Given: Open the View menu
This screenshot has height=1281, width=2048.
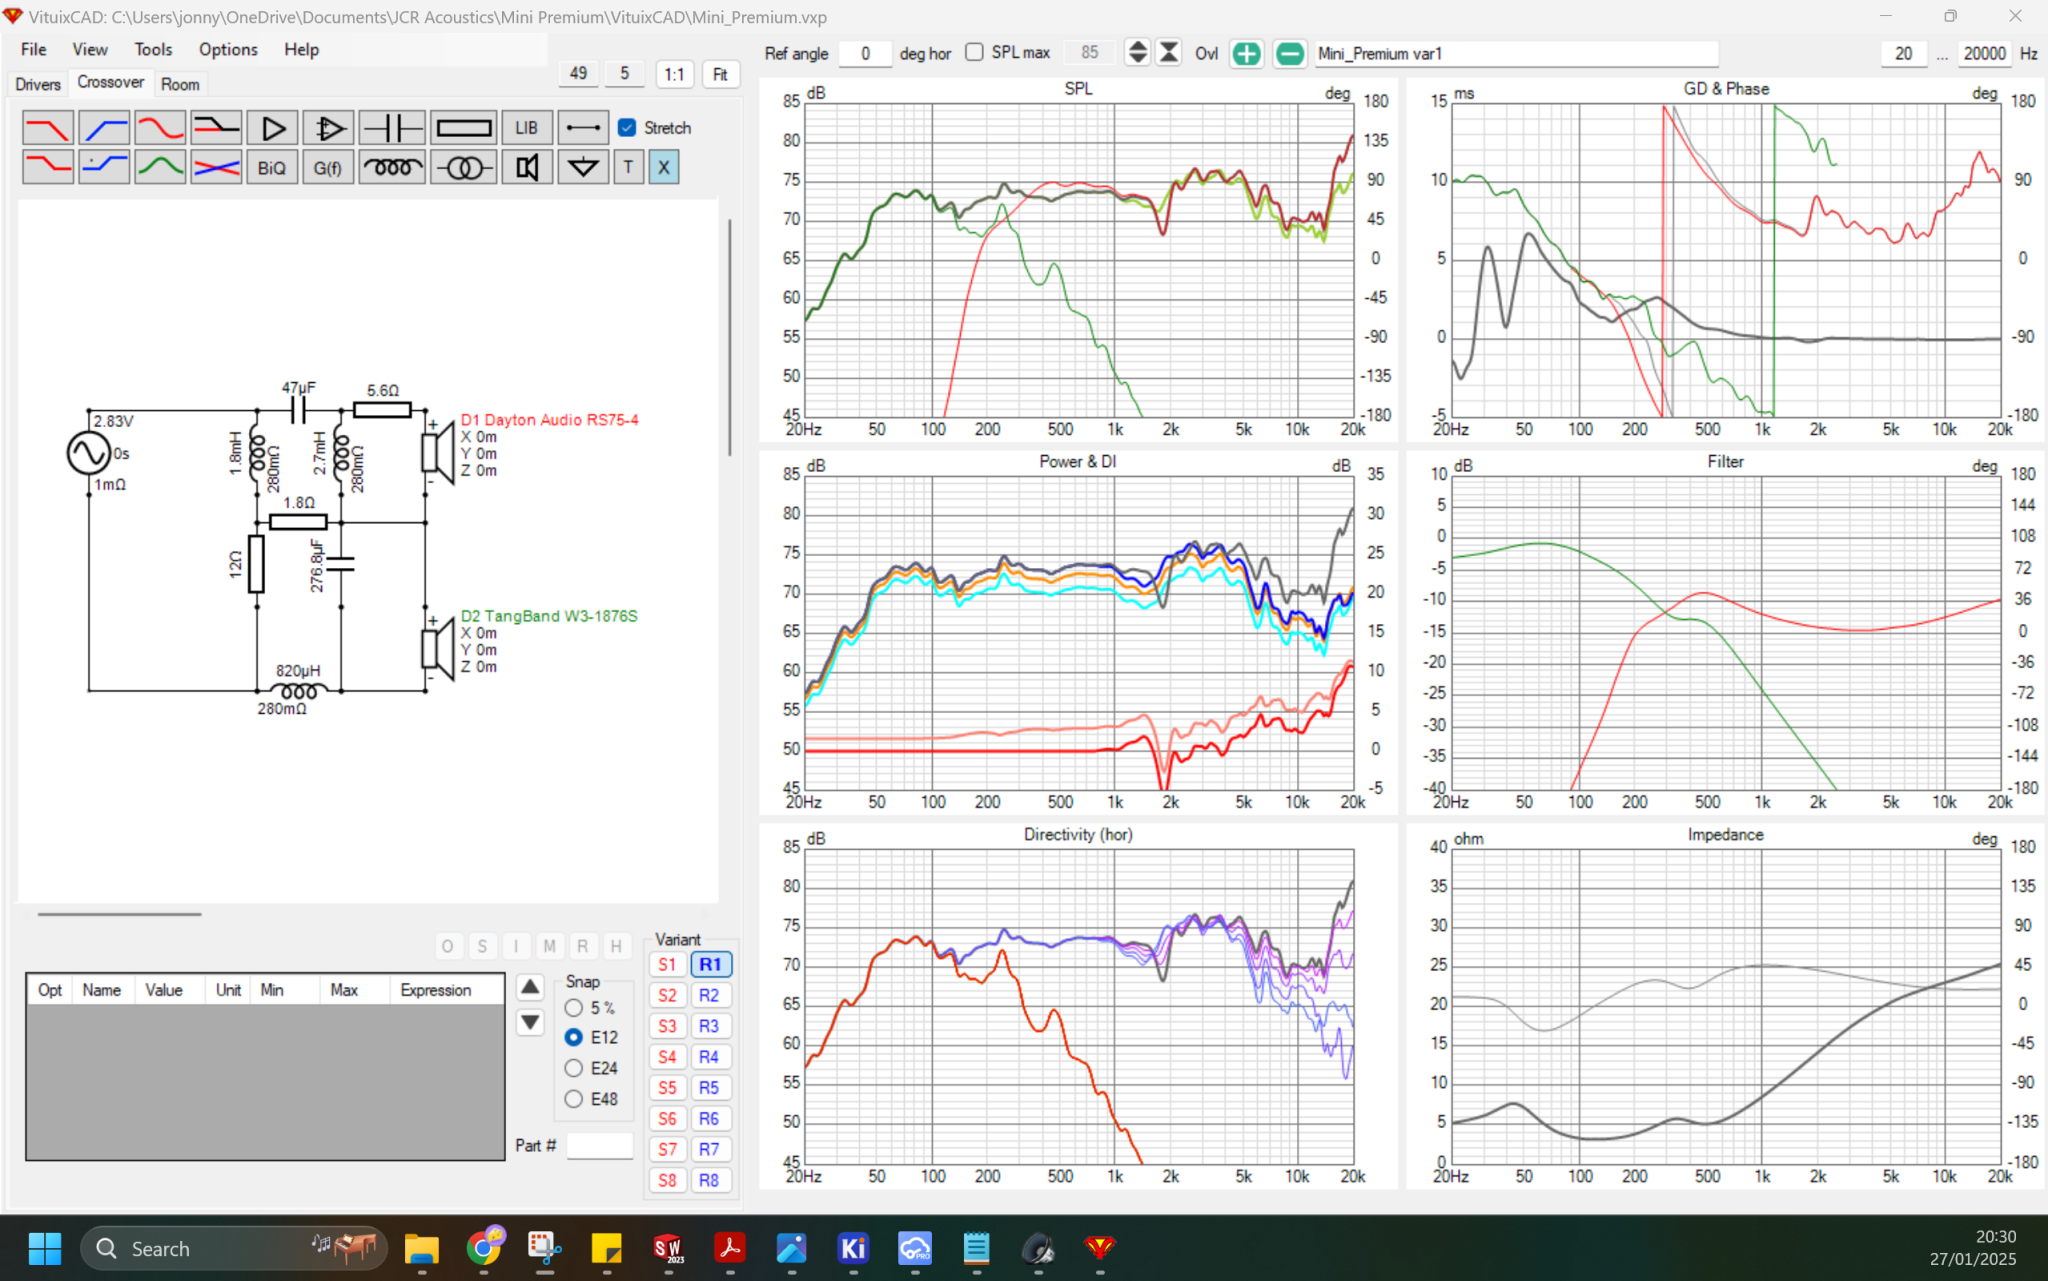Looking at the screenshot, I should 90,50.
